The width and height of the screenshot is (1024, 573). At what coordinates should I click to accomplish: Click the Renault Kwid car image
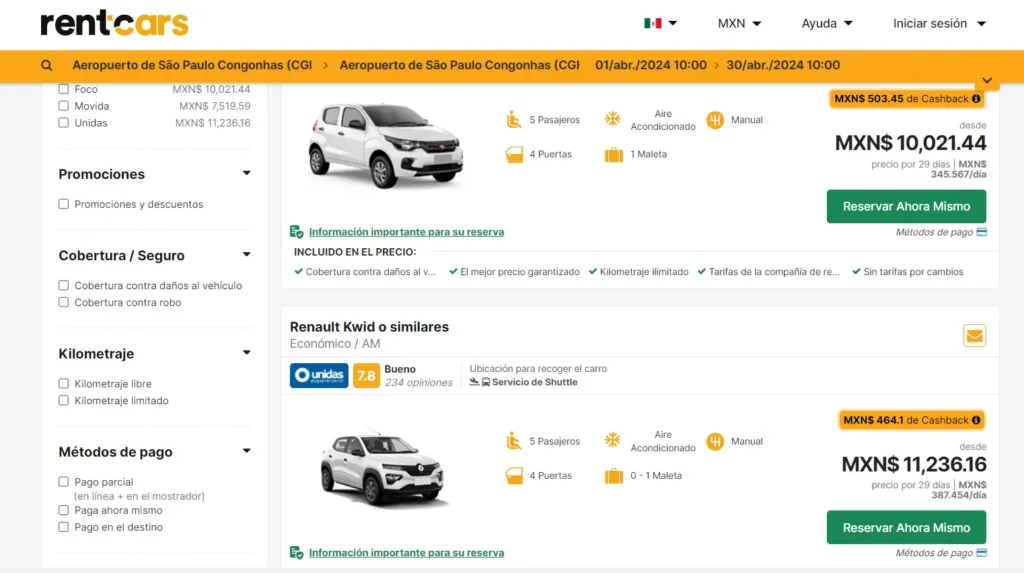(384, 468)
